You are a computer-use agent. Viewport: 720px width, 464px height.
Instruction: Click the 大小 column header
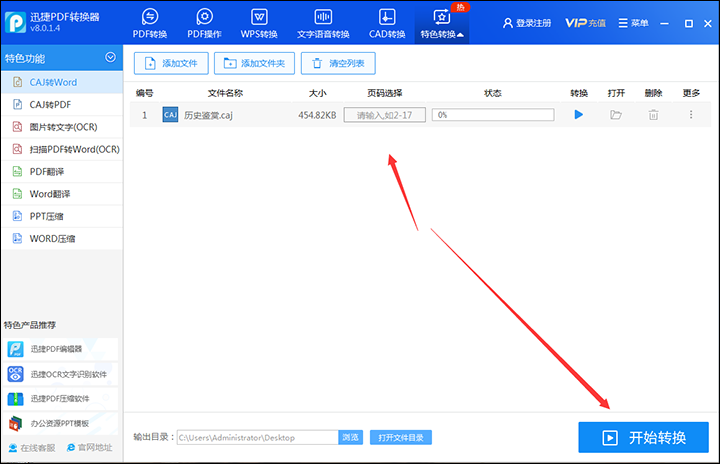317,93
